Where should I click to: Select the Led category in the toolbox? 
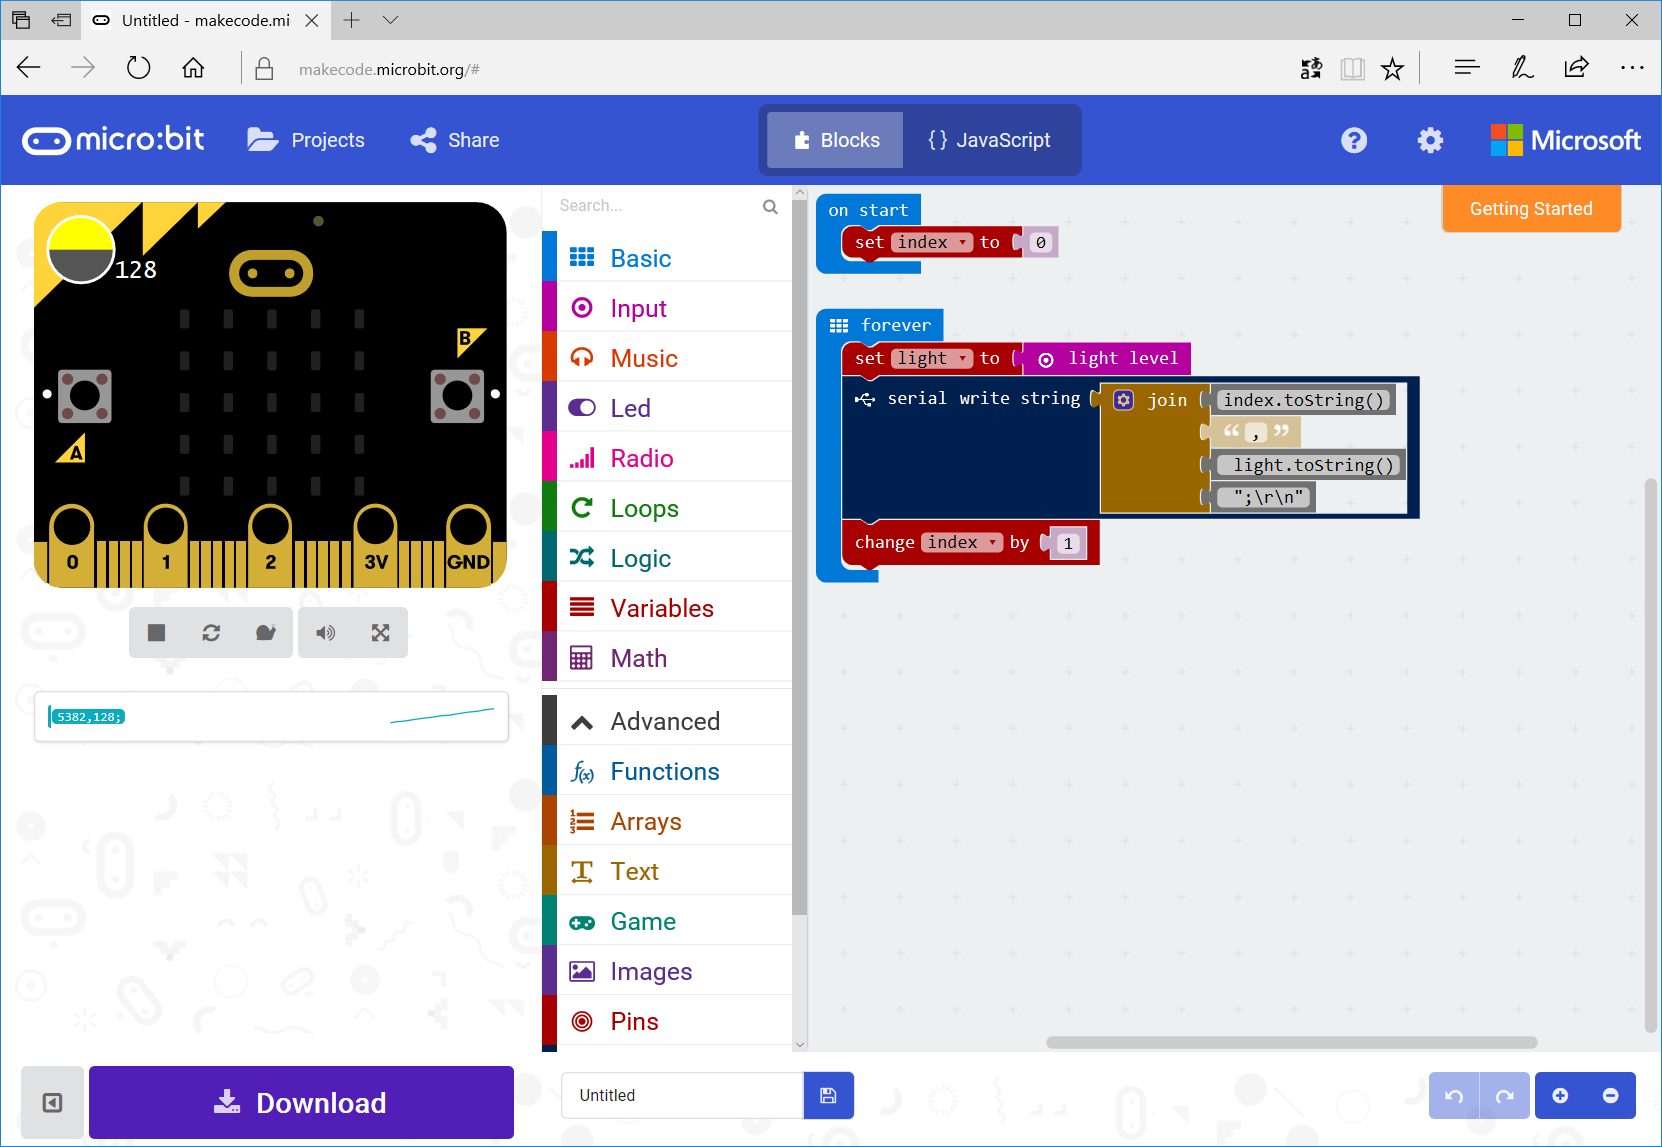629,407
